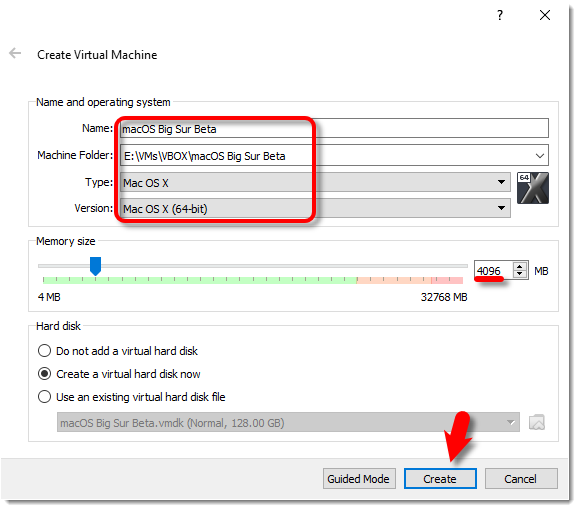Click the Cancel button
Viewport: 579px width, 510px height.
coord(521,479)
